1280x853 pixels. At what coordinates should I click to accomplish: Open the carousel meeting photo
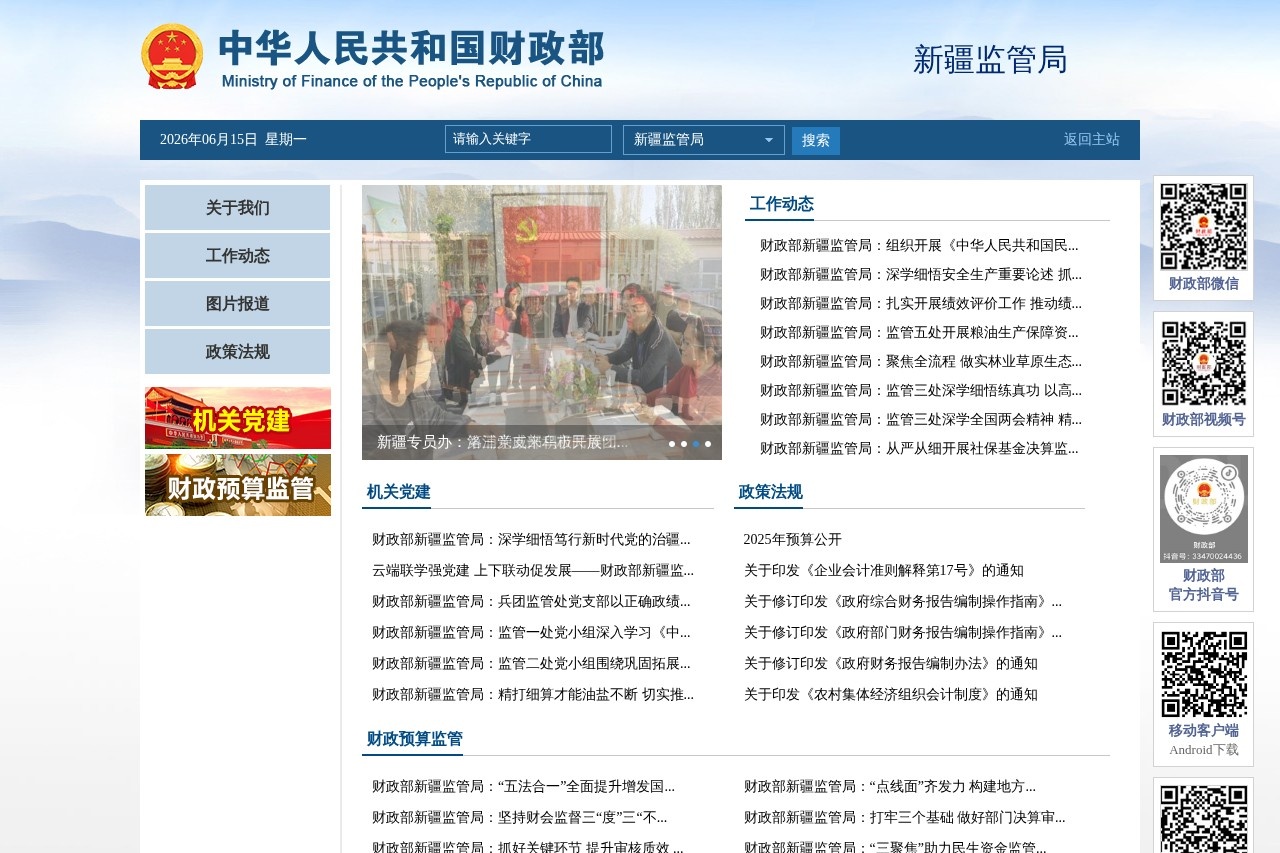[542, 322]
